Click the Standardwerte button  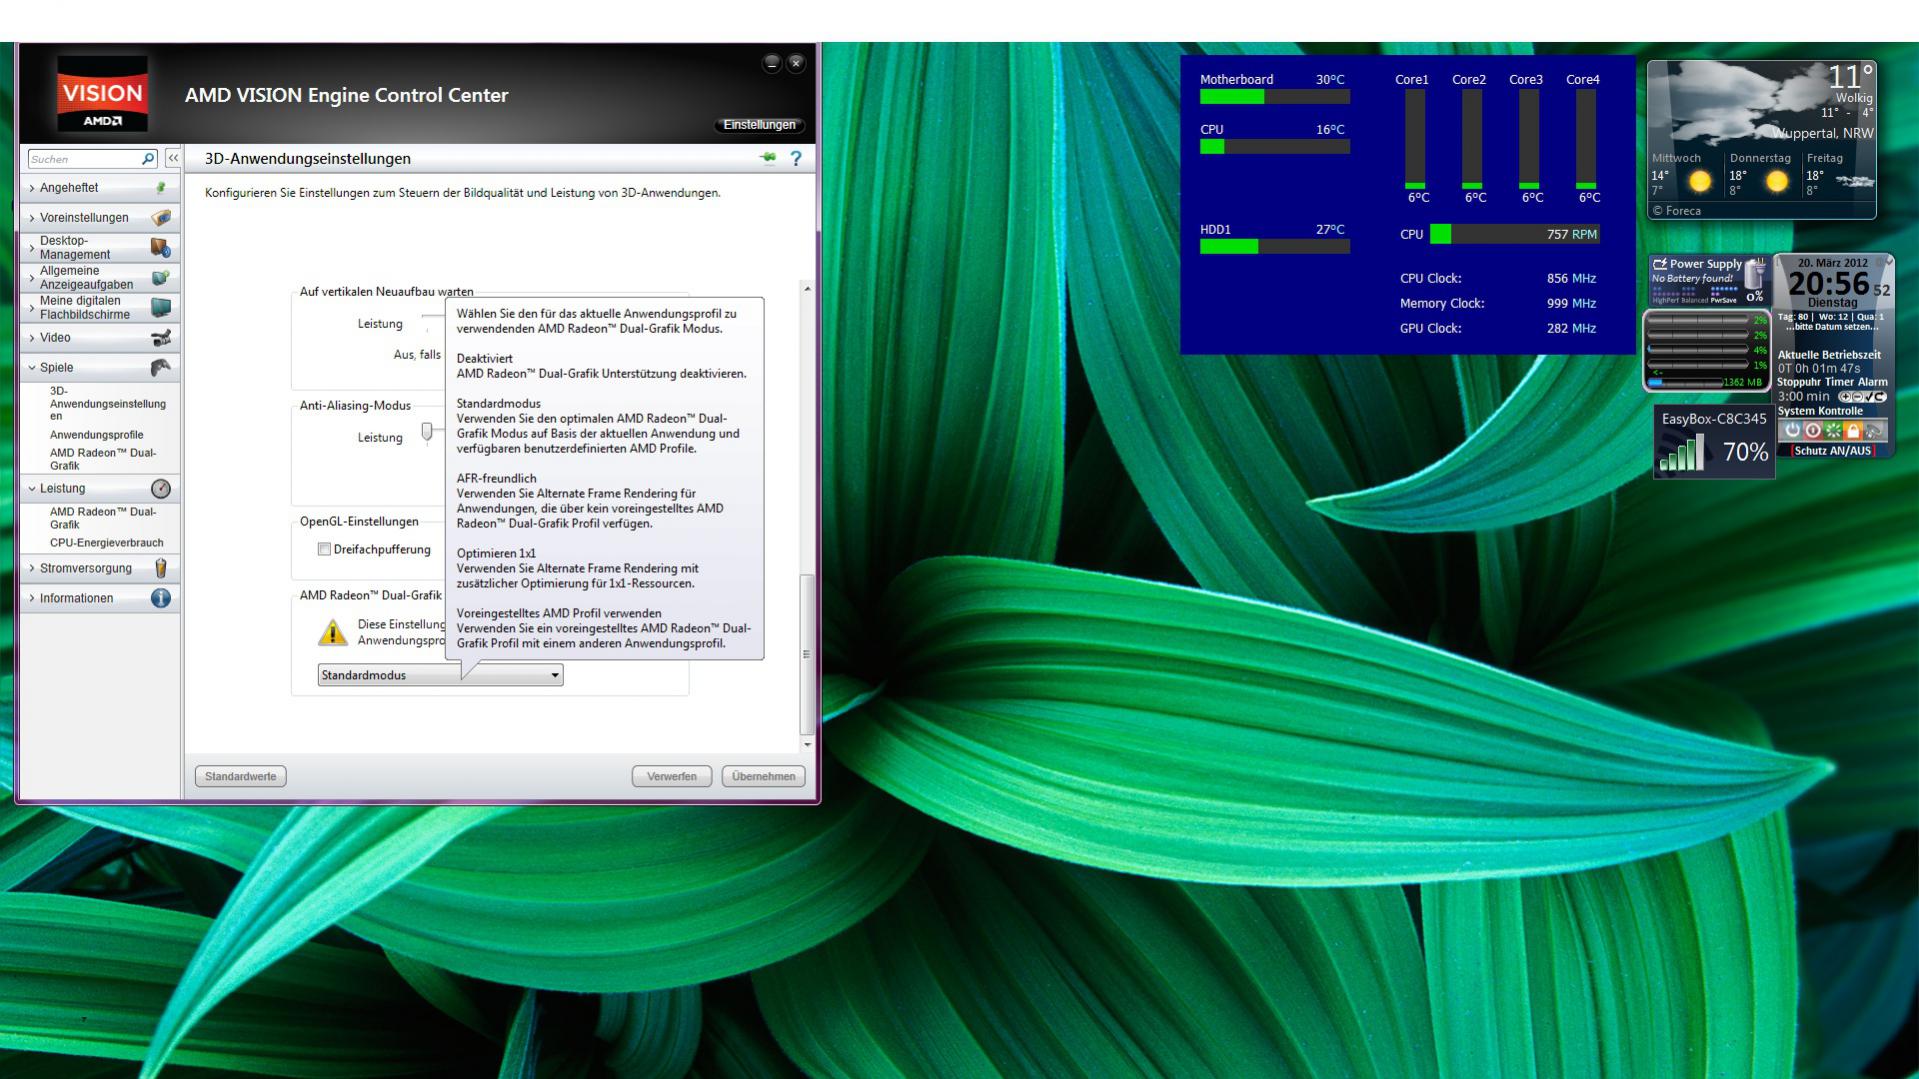point(240,776)
